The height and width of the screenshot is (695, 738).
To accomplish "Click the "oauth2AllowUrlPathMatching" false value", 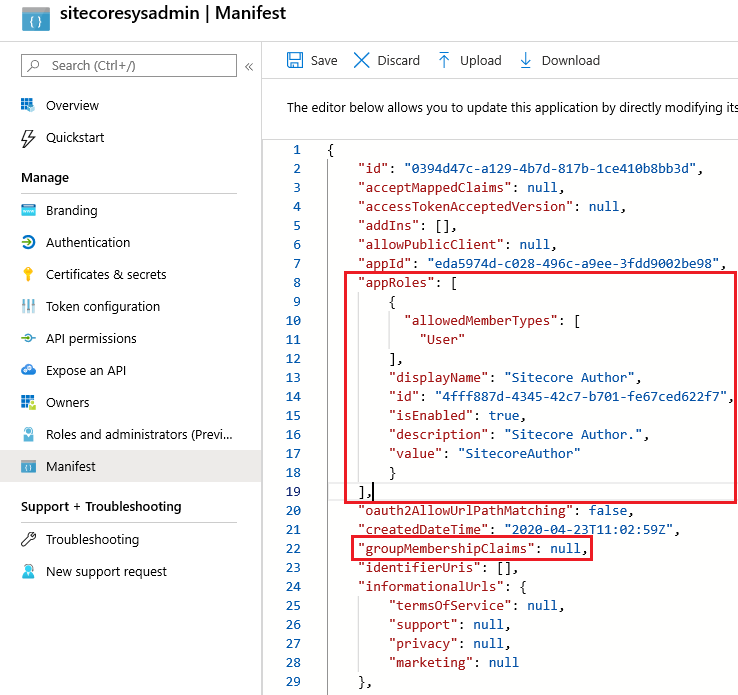I will click(x=608, y=511).
